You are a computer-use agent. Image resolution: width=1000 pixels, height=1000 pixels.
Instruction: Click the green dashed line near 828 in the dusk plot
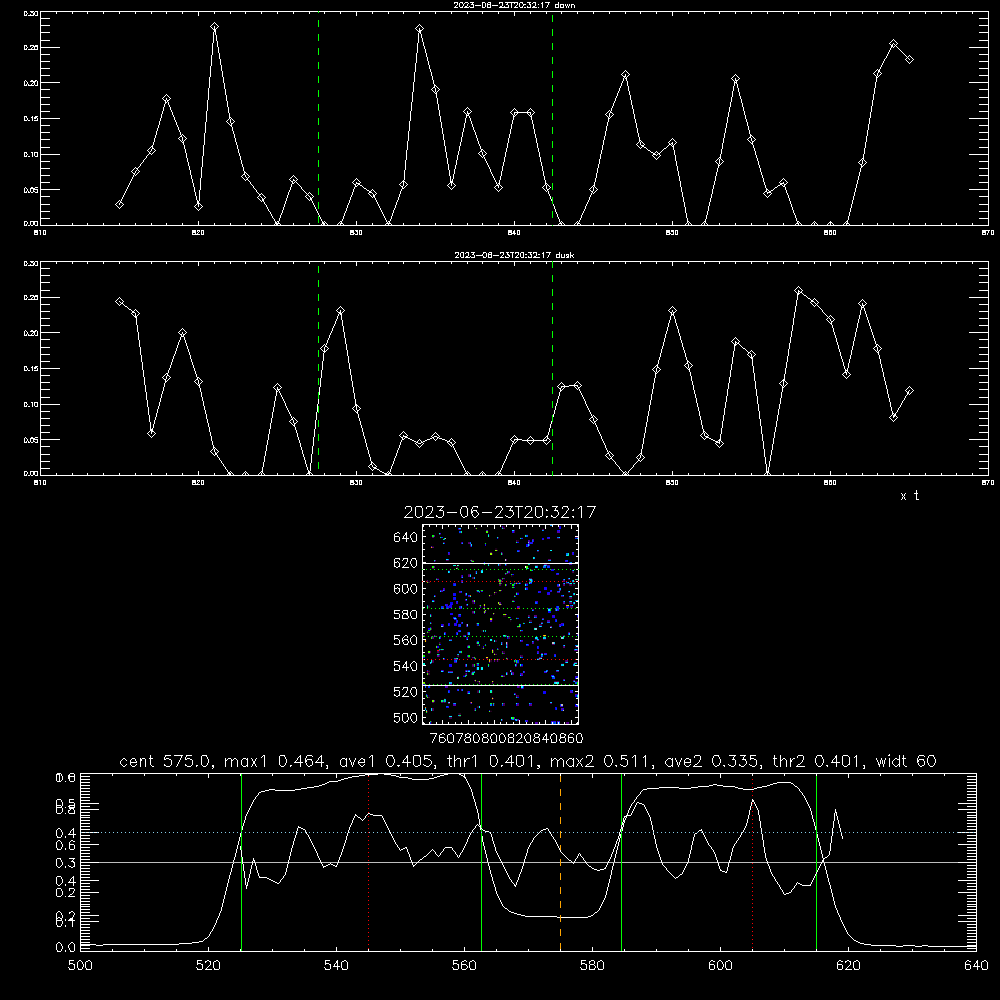coord(318,368)
